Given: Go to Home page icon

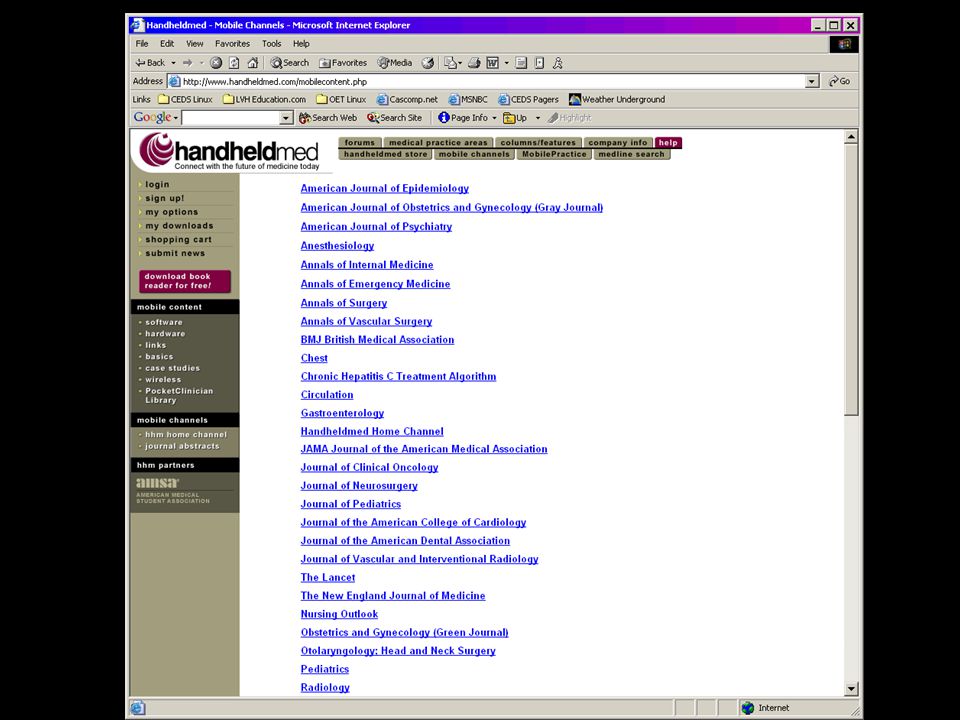Looking at the screenshot, I should (x=252, y=62).
